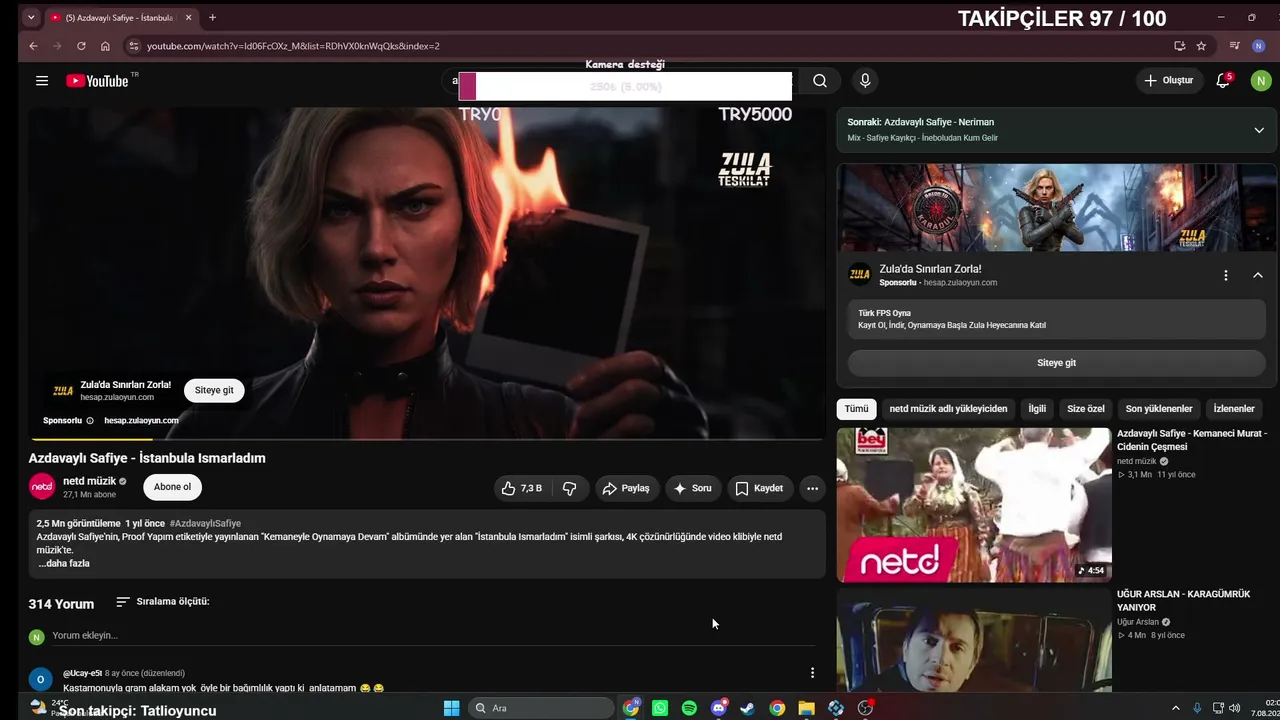Click the taskbar volume icon
The height and width of the screenshot is (720, 1280).
(x=1235, y=708)
